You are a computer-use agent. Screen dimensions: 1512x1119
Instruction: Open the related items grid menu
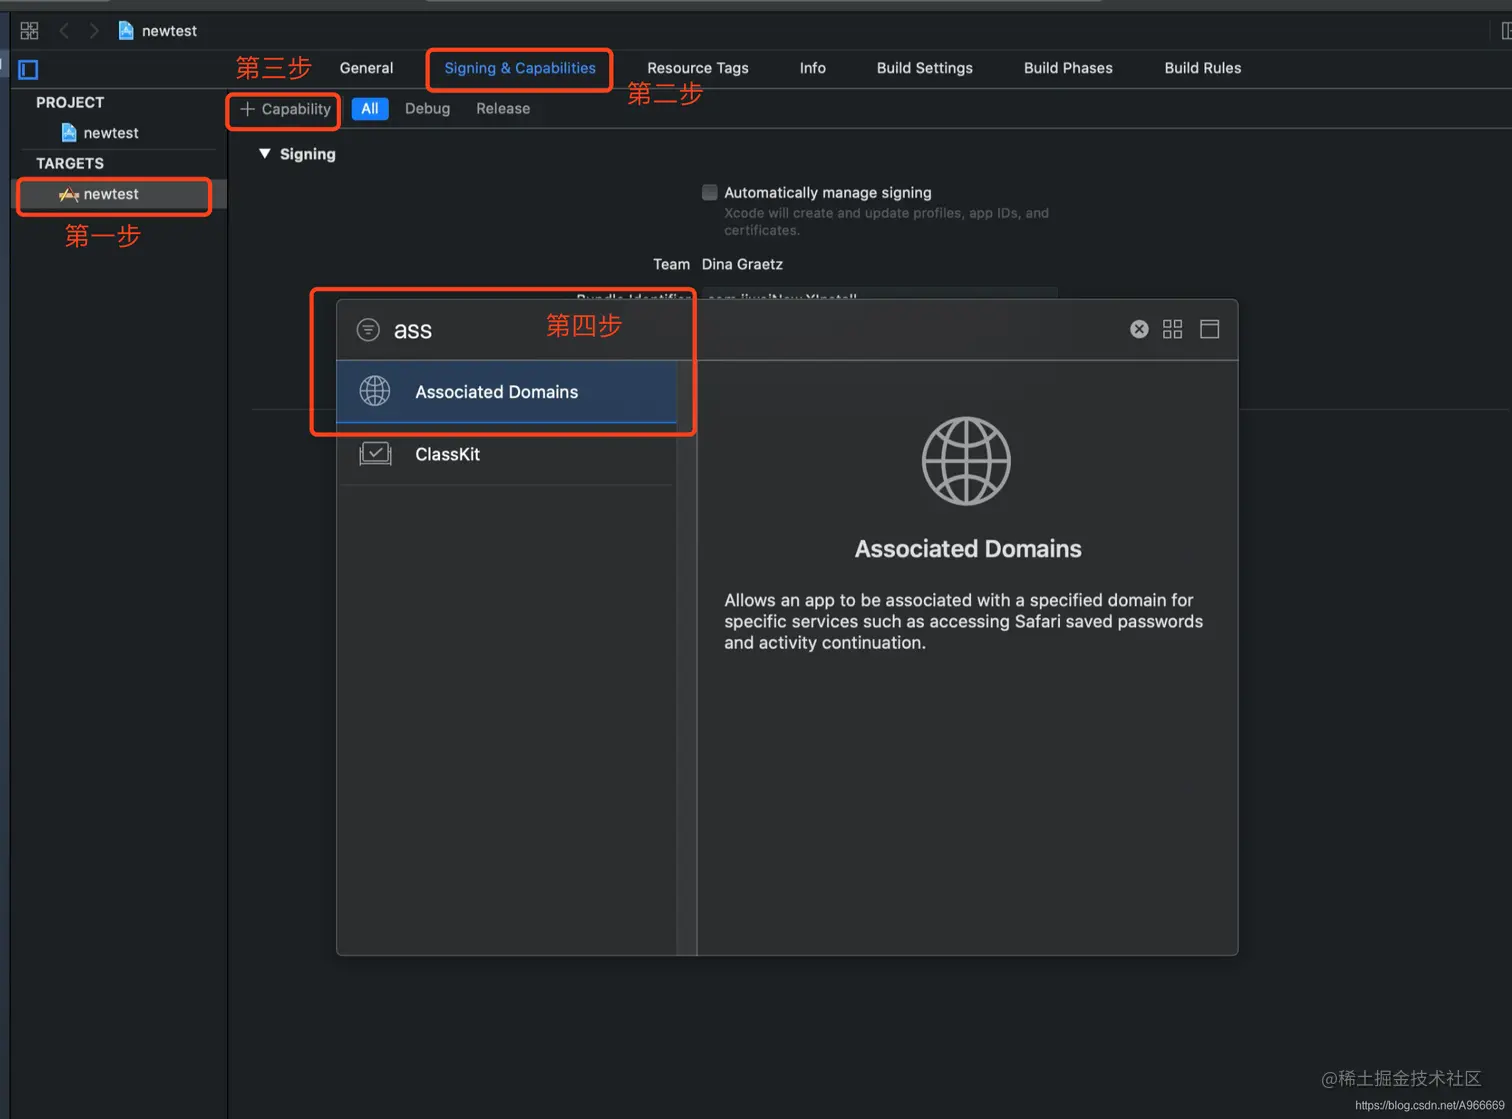pyautogui.click(x=29, y=31)
